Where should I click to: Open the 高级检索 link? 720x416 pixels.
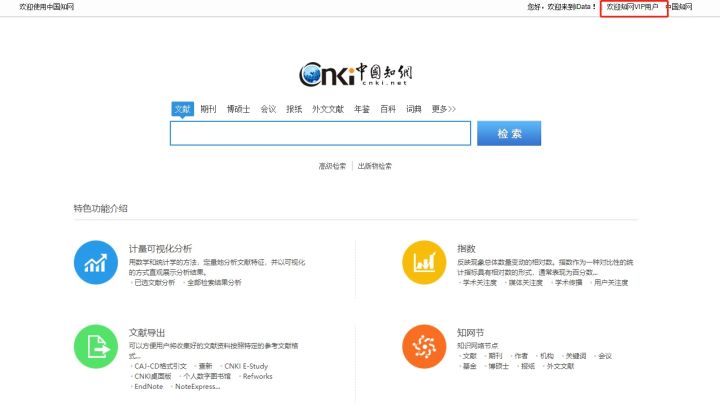332,166
